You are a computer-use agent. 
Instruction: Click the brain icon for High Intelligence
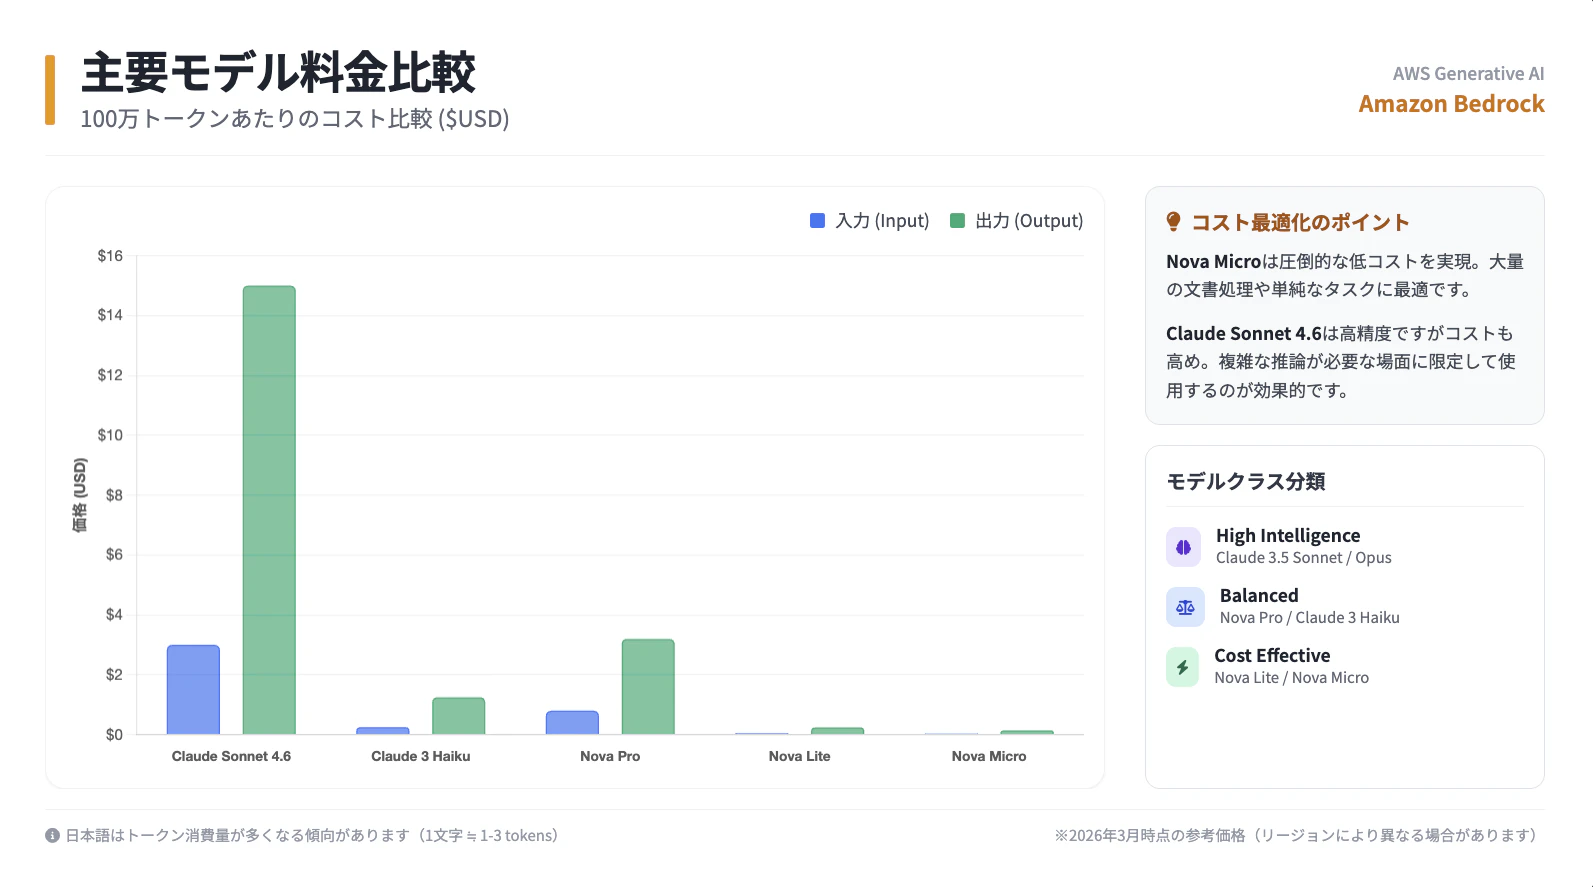tap(1184, 547)
